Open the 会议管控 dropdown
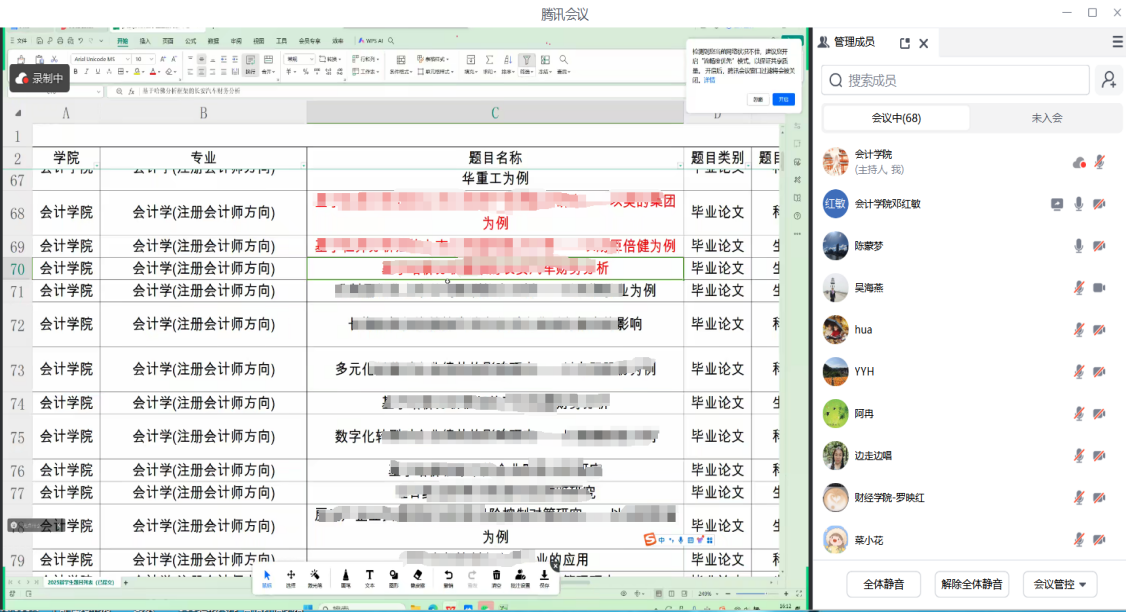The width and height of the screenshot is (1126, 612). [1060, 584]
